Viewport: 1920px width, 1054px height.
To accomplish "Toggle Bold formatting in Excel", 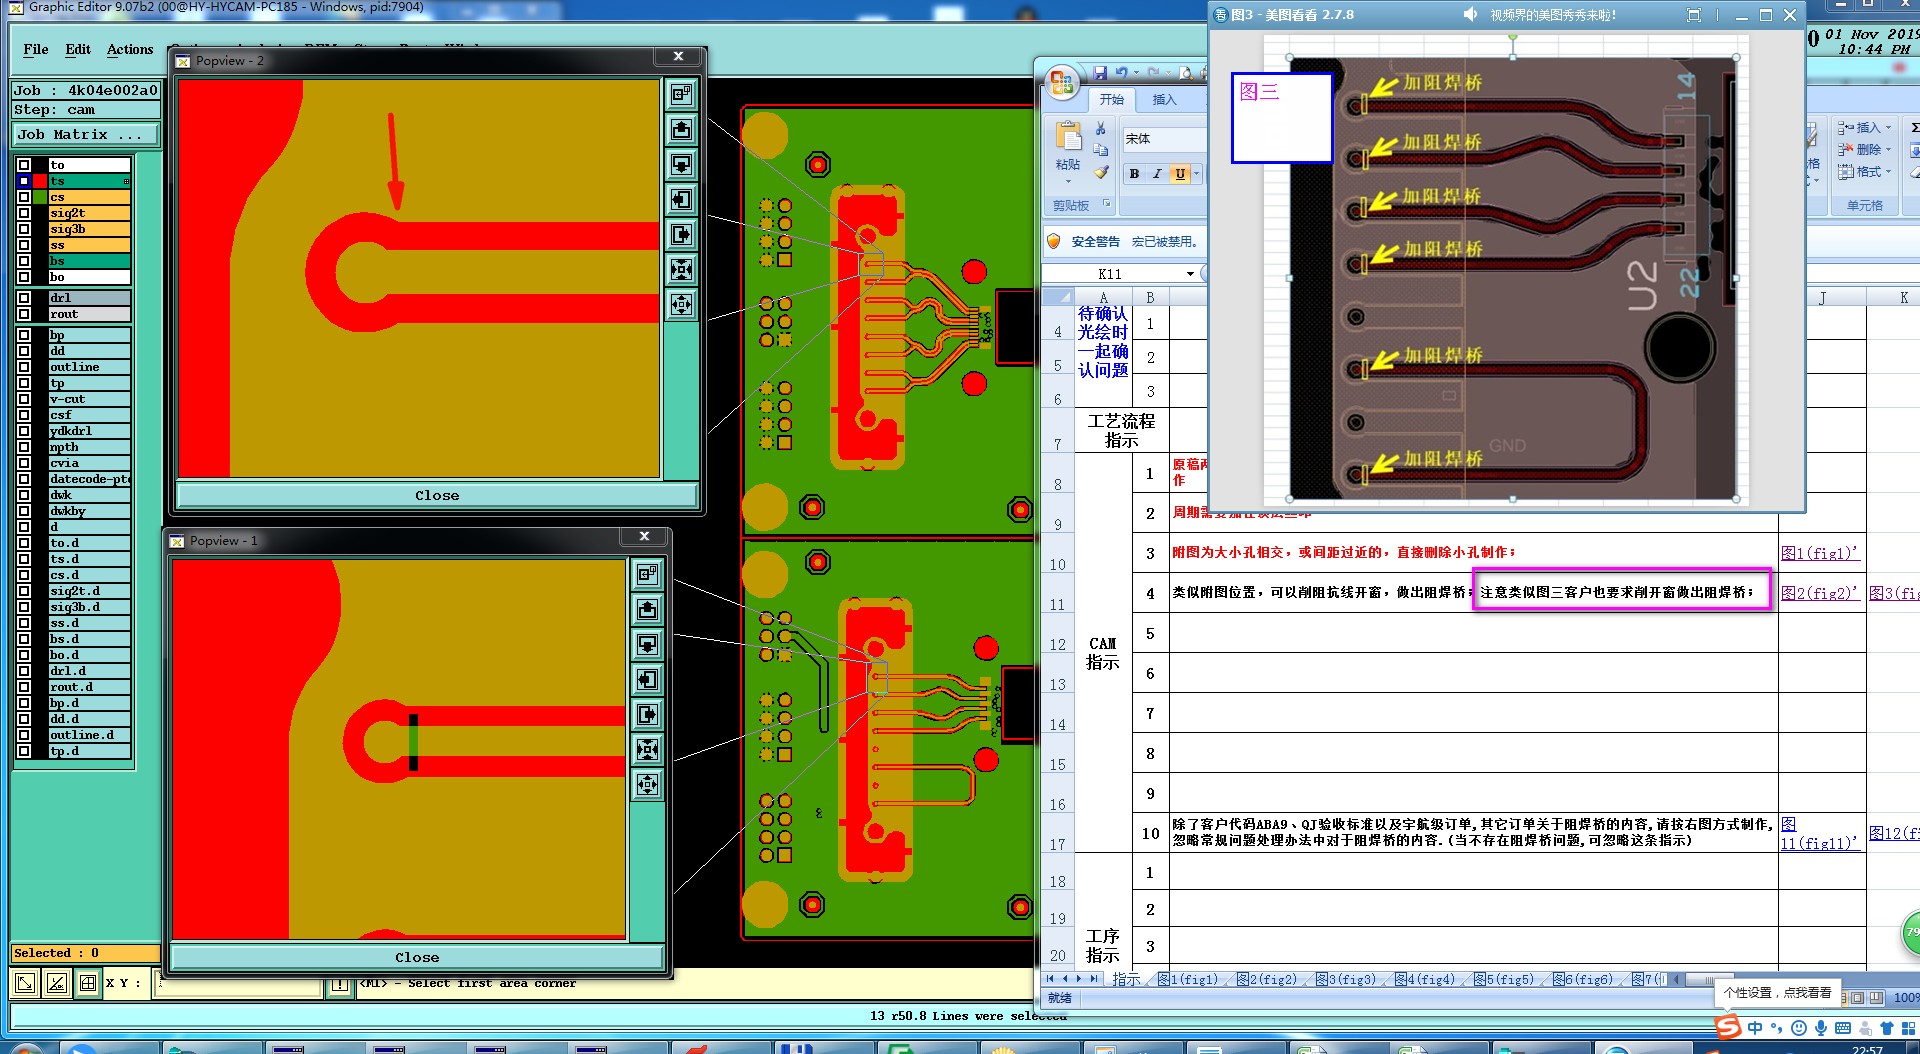I will click(x=1134, y=174).
